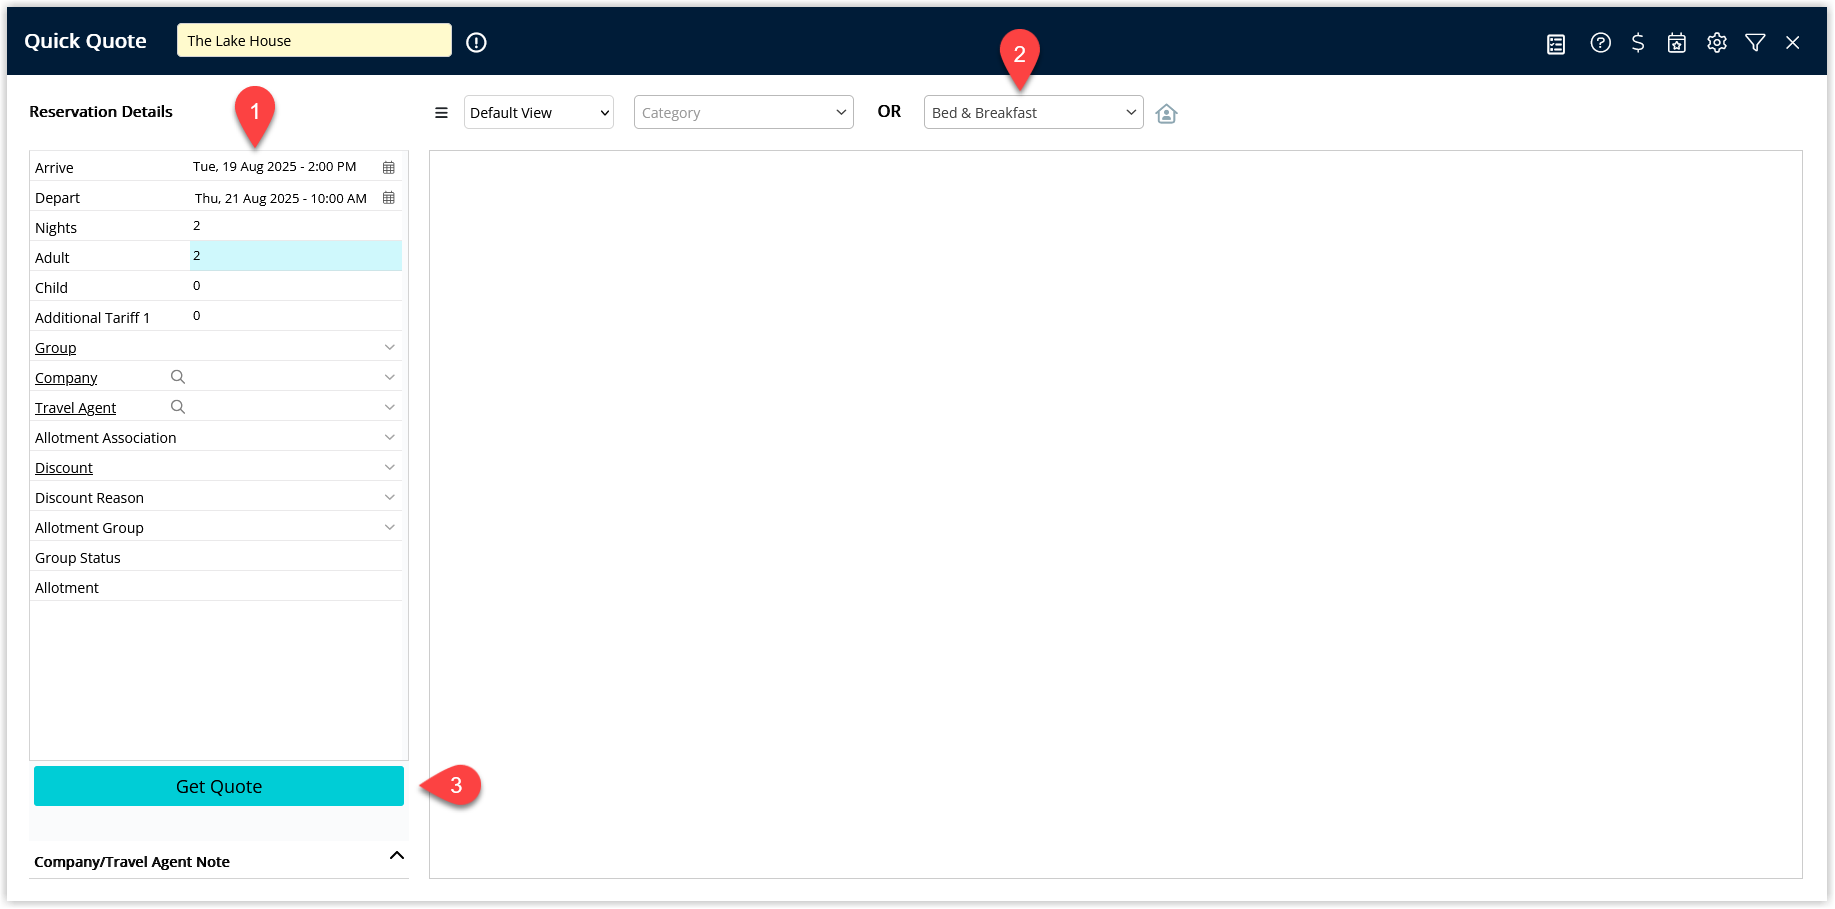Expand the Discount dropdown chevron
The height and width of the screenshot is (909, 1835).
coord(390,467)
